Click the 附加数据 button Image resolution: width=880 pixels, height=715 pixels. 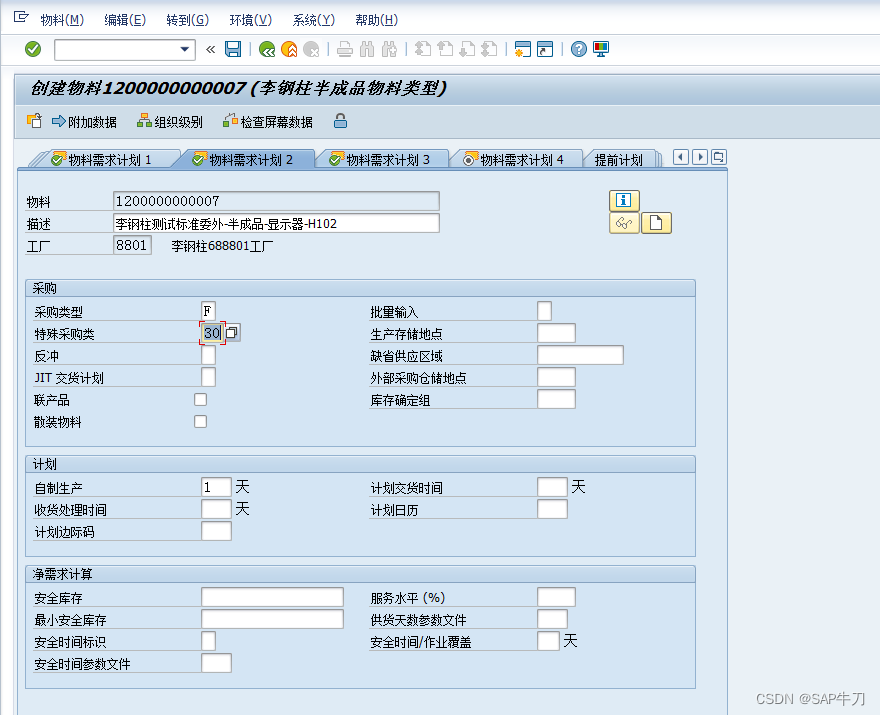coord(84,121)
